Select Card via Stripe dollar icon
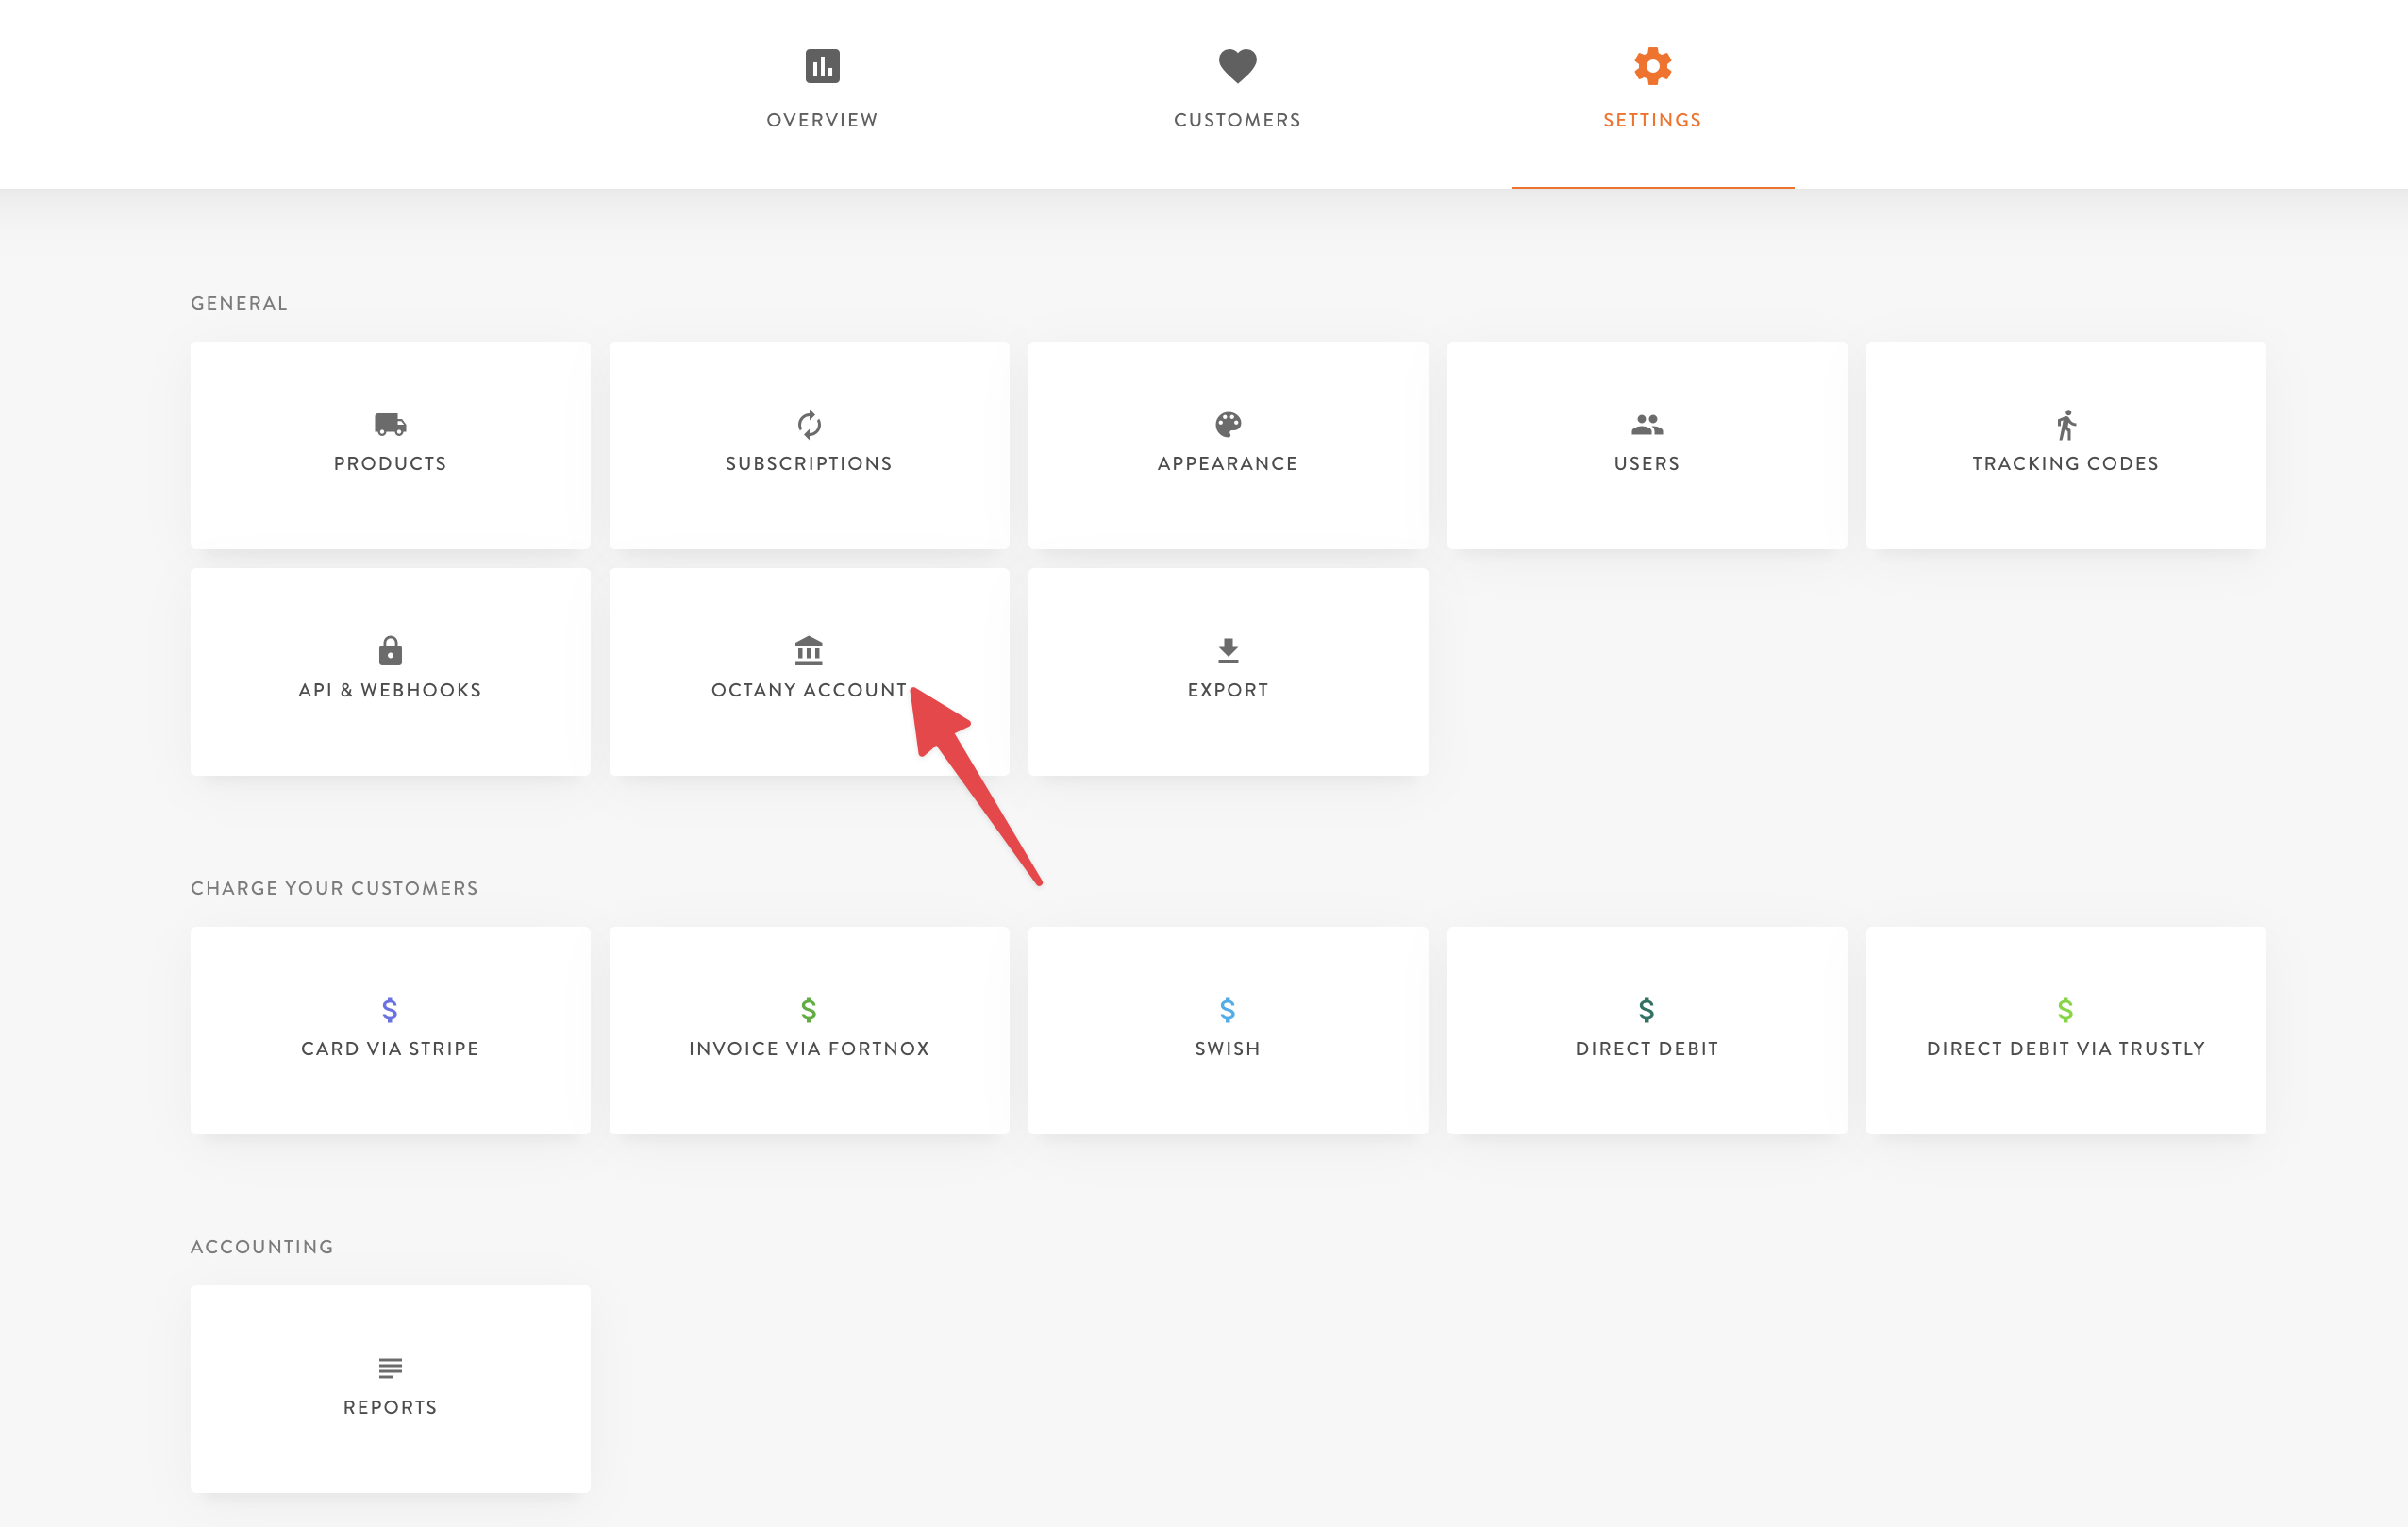Screen dimensions: 2408x1527 [390, 1009]
